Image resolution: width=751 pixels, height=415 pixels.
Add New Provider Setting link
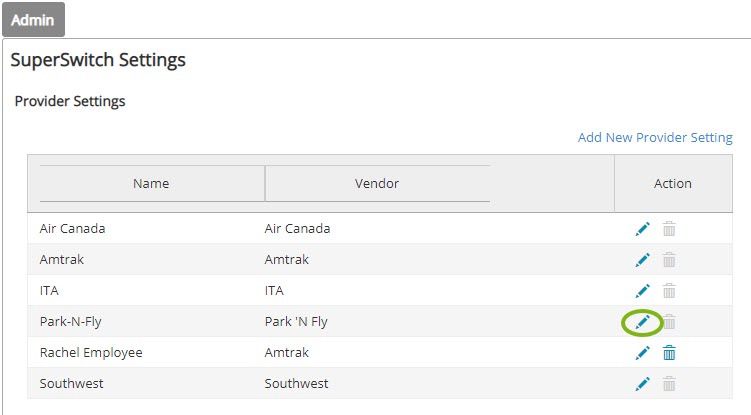(655, 138)
